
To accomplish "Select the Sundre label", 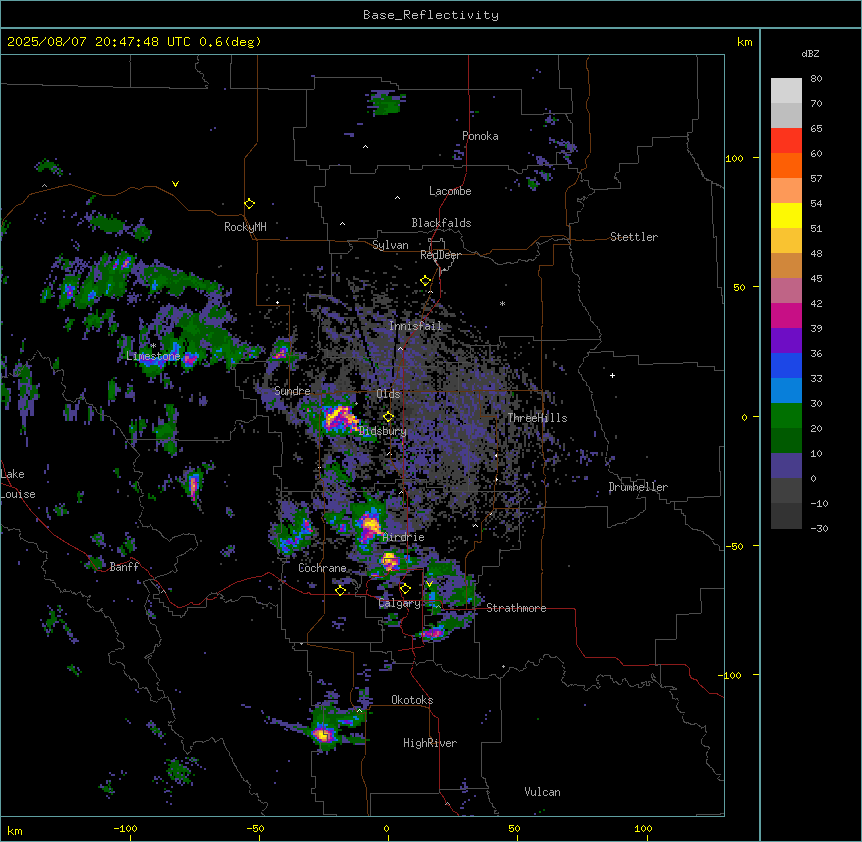I will pyautogui.click(x=292, y=391).
